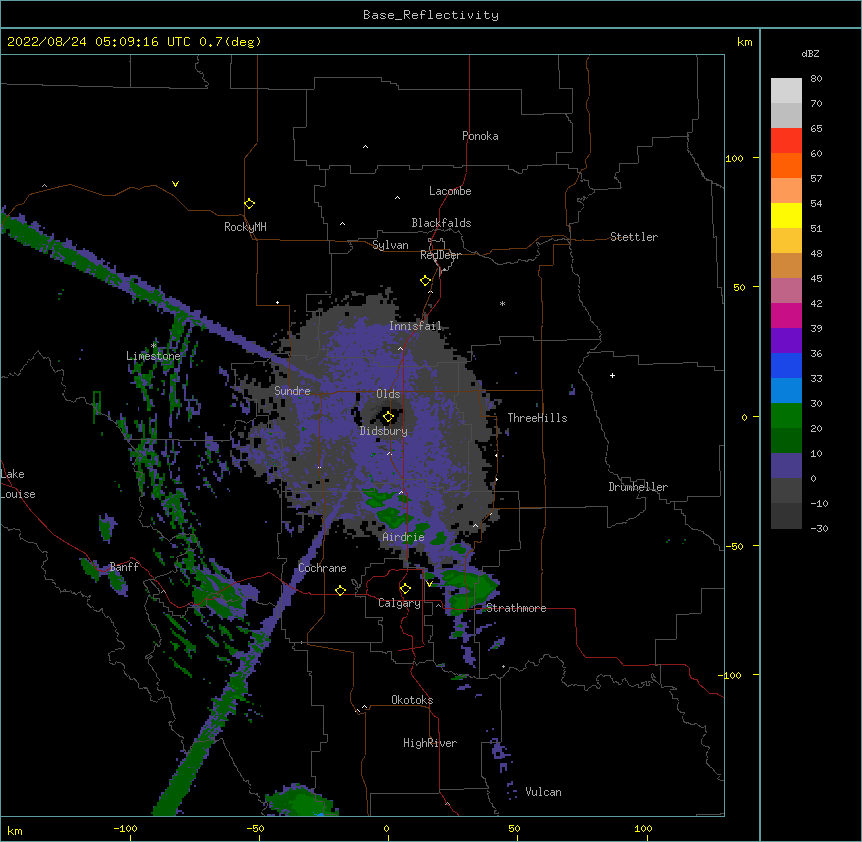862x842 pixels.
Task: Select the bright blue swatch in dBZ legend
Action: (786, 365)
